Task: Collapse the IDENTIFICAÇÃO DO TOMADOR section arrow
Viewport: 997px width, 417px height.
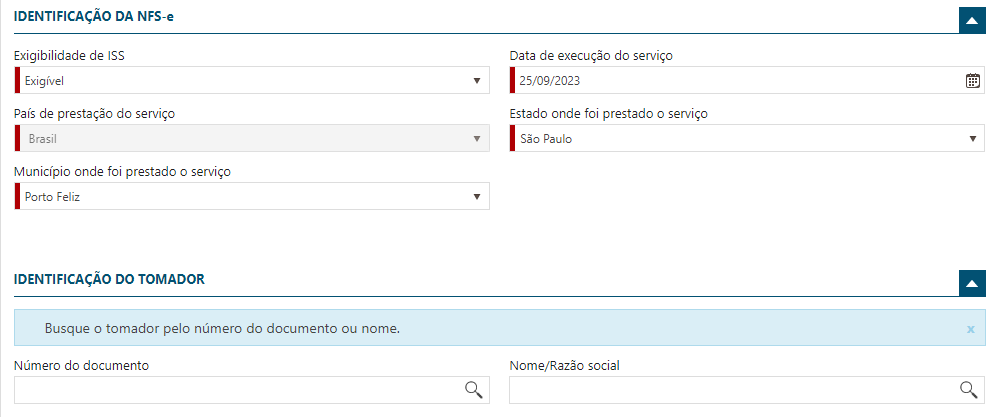Action: 972,283
